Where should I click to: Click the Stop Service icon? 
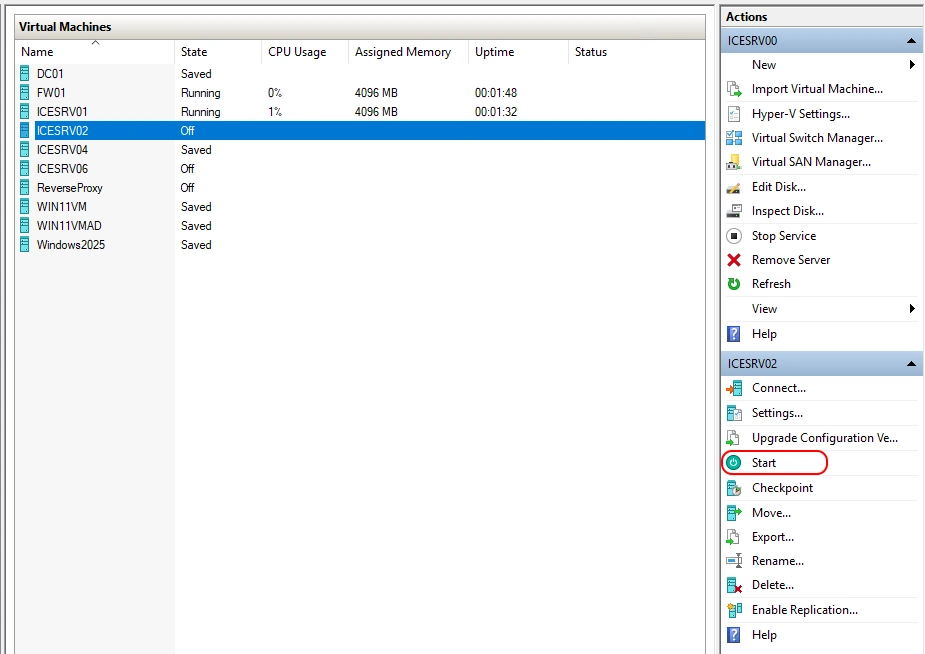734,236
